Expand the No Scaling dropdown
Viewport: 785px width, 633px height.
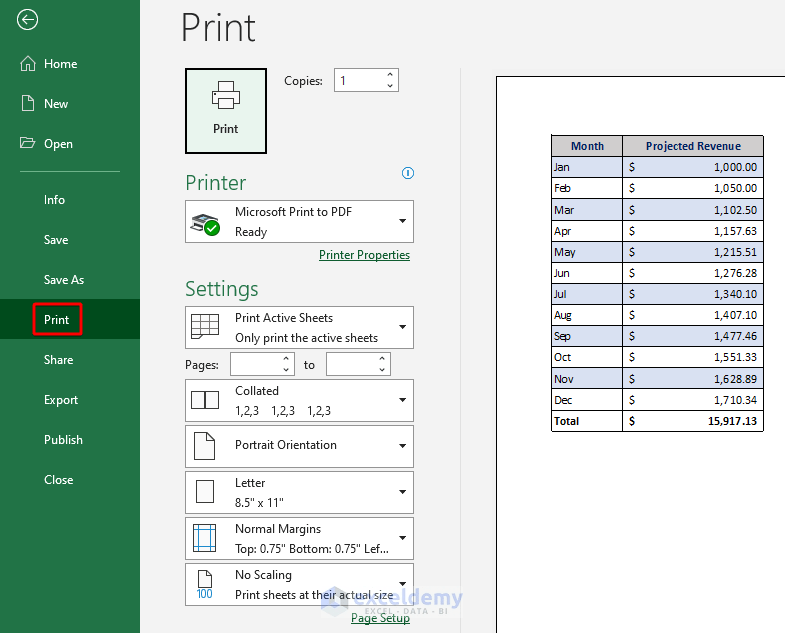tap(299, 584)
